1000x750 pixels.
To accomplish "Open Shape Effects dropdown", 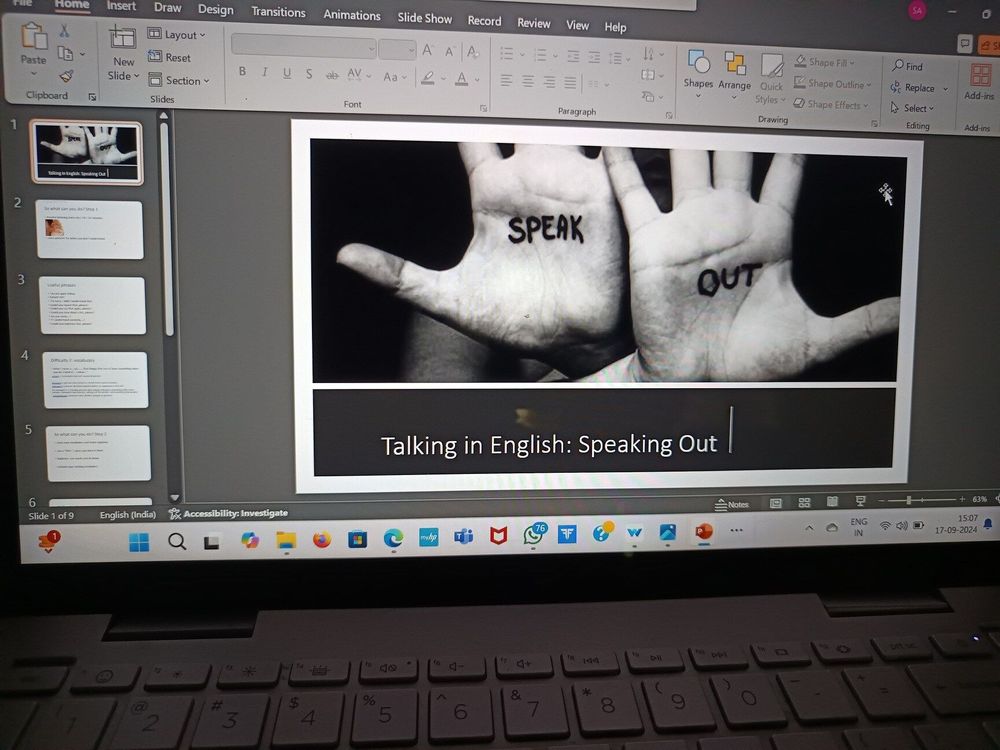I will [831, 104].
